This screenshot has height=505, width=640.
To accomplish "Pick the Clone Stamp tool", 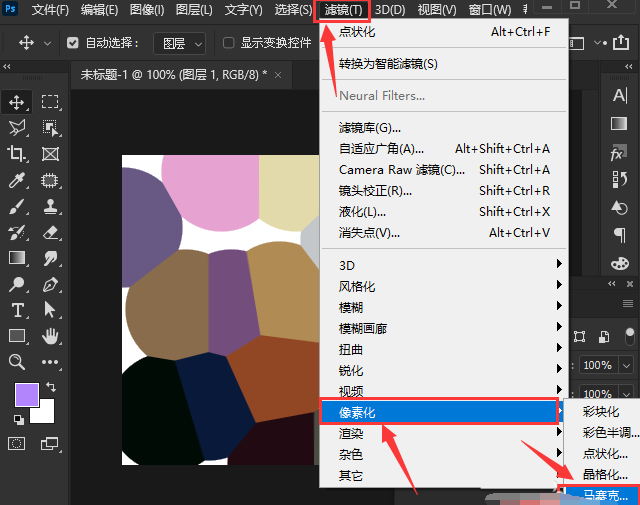I will pos(50,207).
